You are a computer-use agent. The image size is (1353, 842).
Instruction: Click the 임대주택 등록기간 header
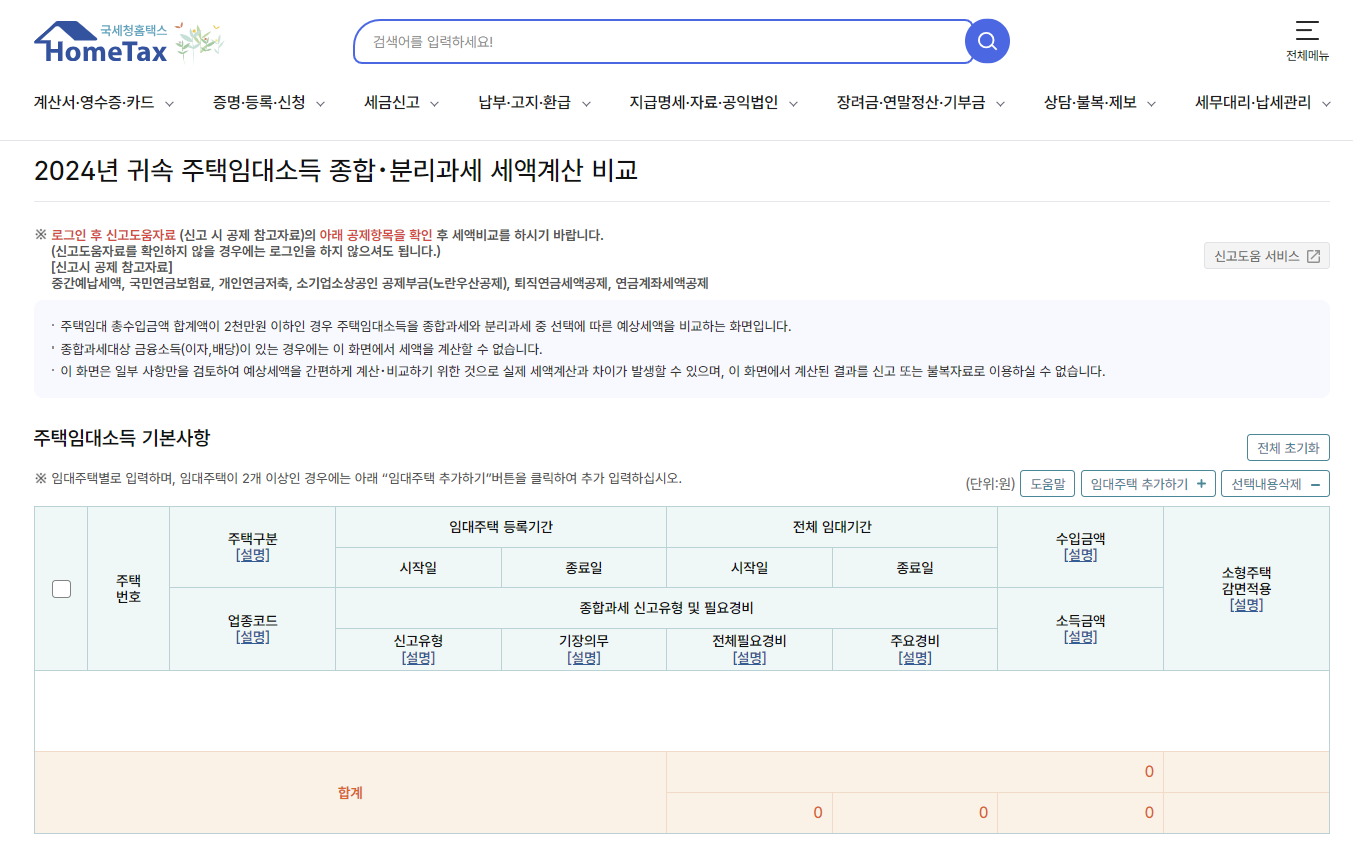point(501,527)
